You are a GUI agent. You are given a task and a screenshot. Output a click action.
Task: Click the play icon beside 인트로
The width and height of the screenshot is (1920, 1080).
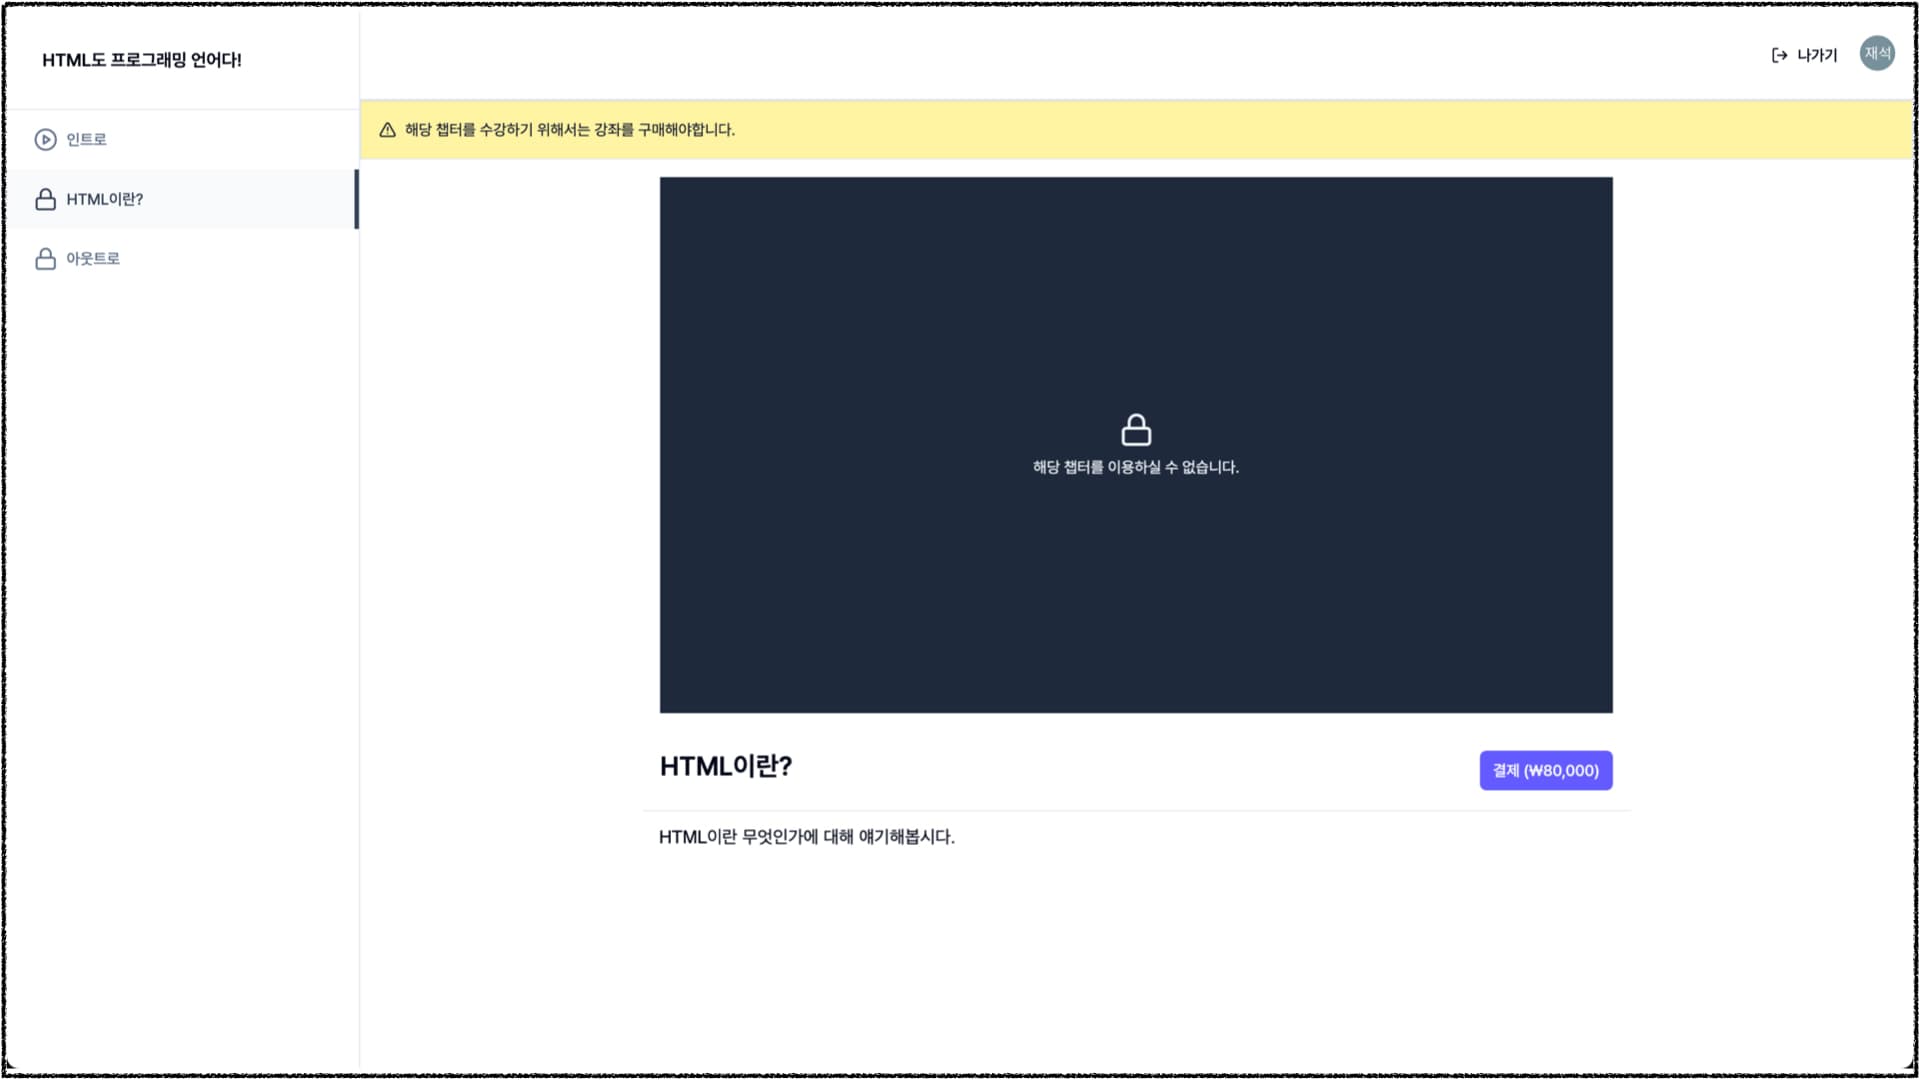click(45, 140)
